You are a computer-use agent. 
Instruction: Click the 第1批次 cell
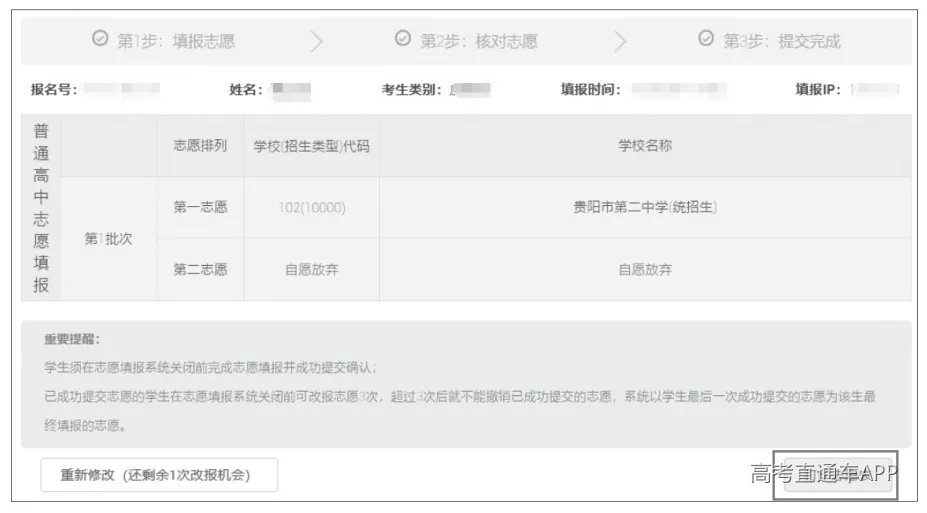108,239
